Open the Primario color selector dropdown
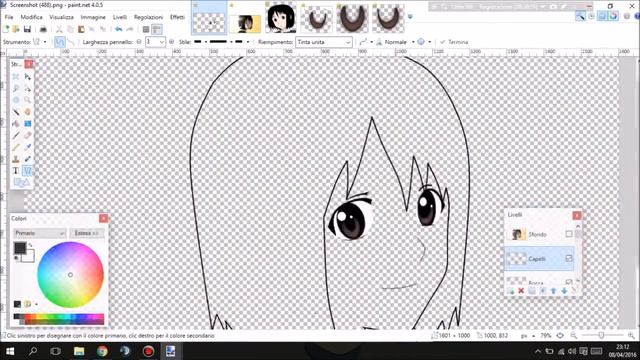This screenshot has height=360, width=640. pyautogui.click(x=40, y=233)
